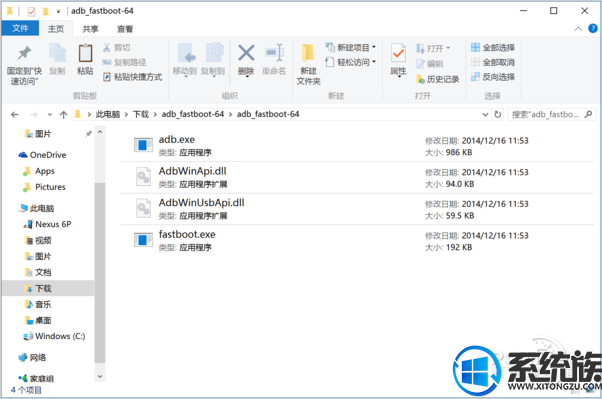Click the Downloads segment in the address bar

(141, 114)
